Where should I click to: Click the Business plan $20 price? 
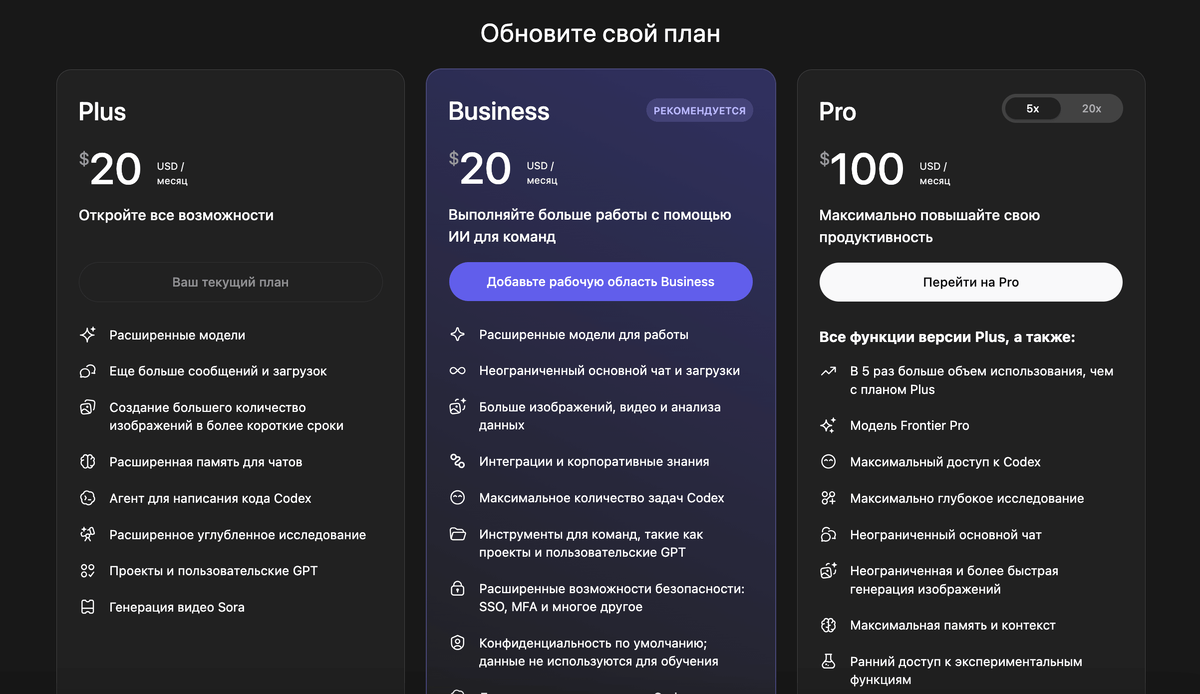[480, 169]
